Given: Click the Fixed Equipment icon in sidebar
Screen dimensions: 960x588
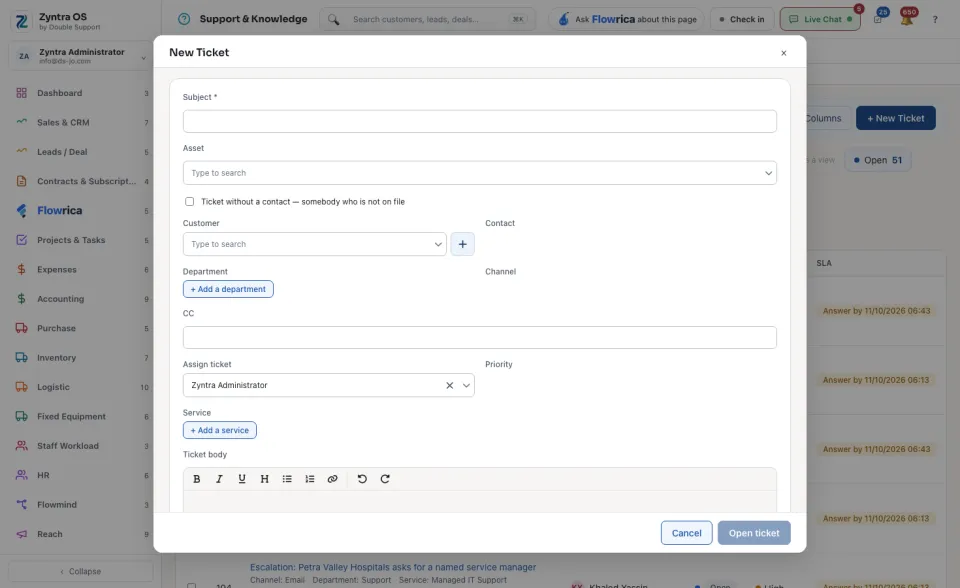Looking at the screenshot, I should pyautogui.click(x=21, y=416).
